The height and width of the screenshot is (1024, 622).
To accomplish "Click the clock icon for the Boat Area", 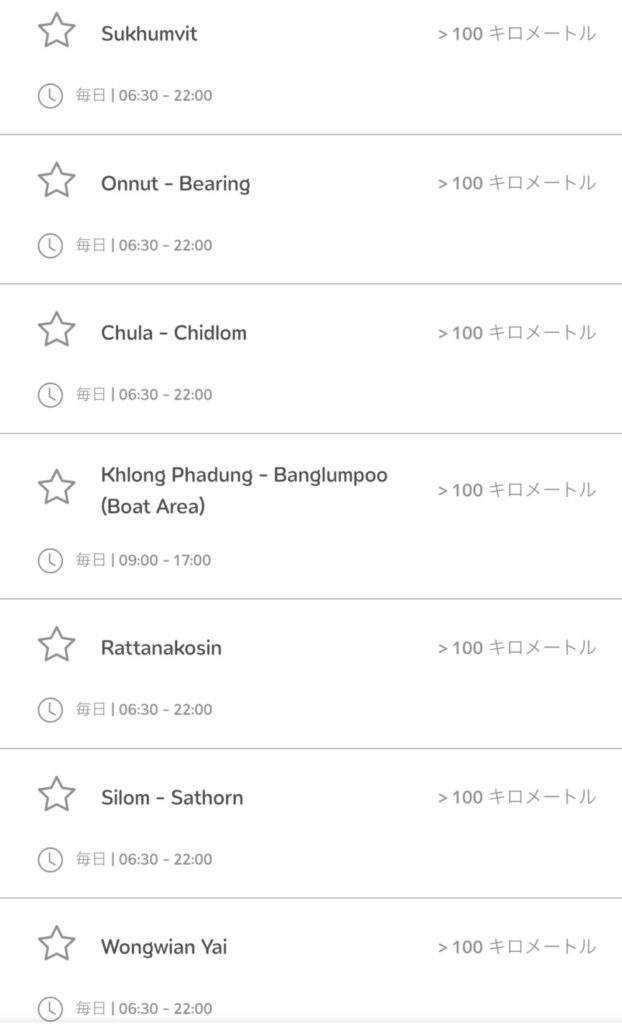I will 49,560.
